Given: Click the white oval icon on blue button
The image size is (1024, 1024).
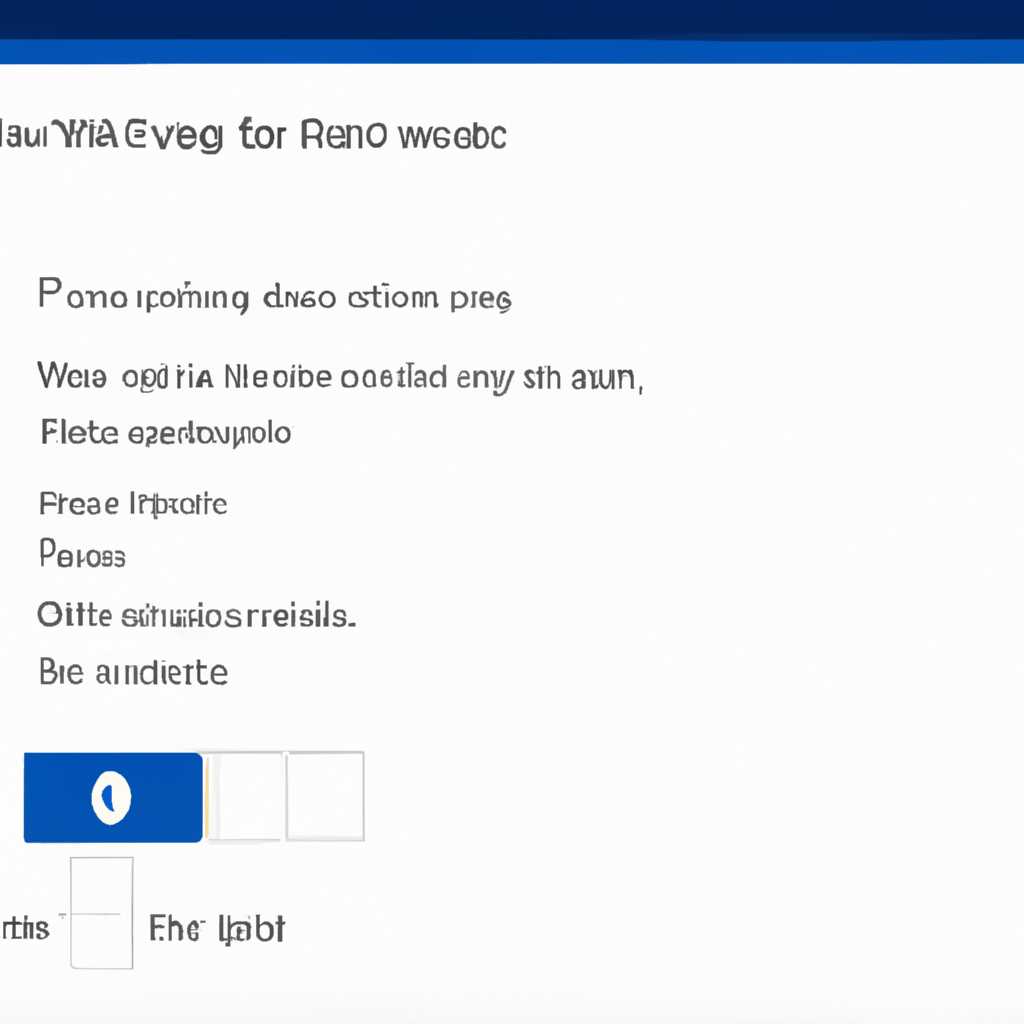Looking at the screenshot, I should coord(112,797).
